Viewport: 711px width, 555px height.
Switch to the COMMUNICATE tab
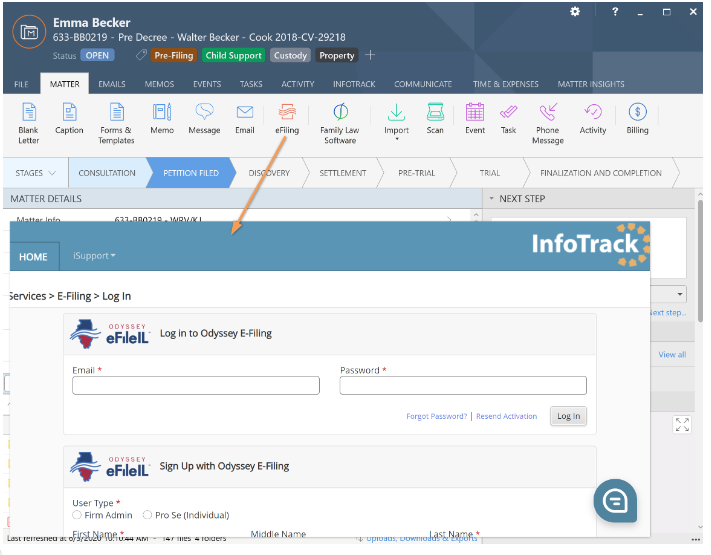(x=423, y=84)
